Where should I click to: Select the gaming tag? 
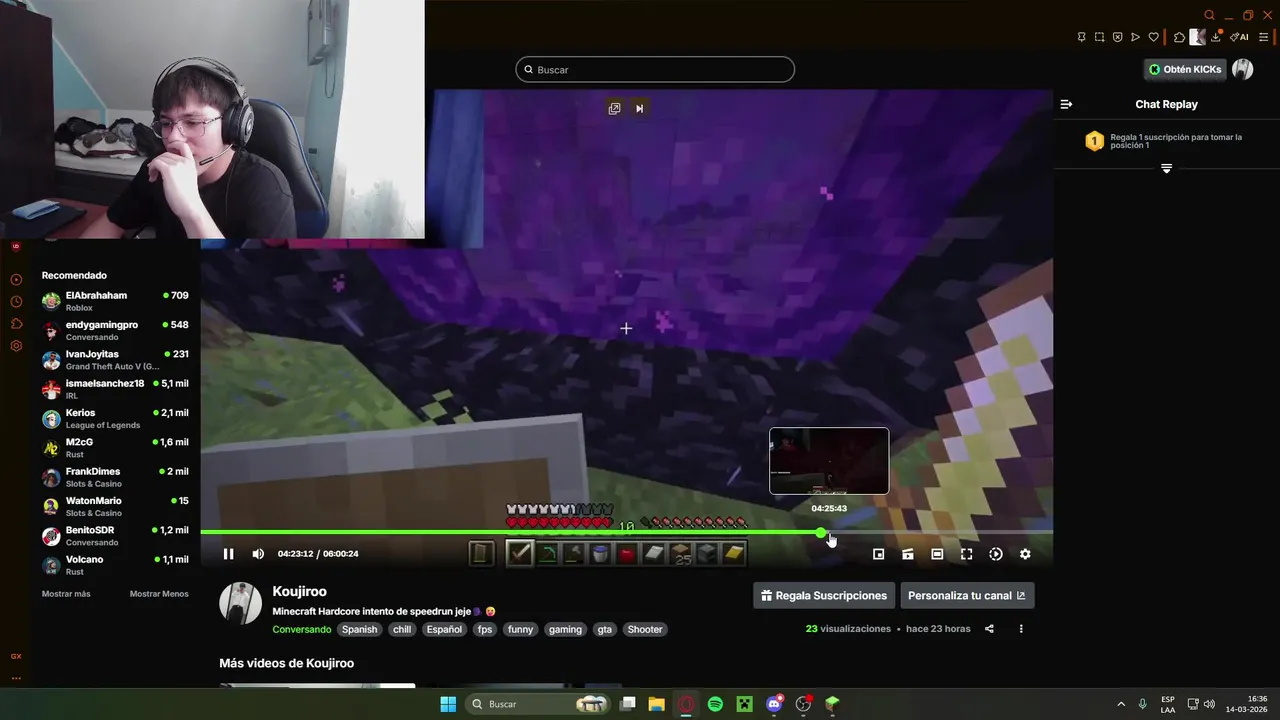click(x=565, y=629)
